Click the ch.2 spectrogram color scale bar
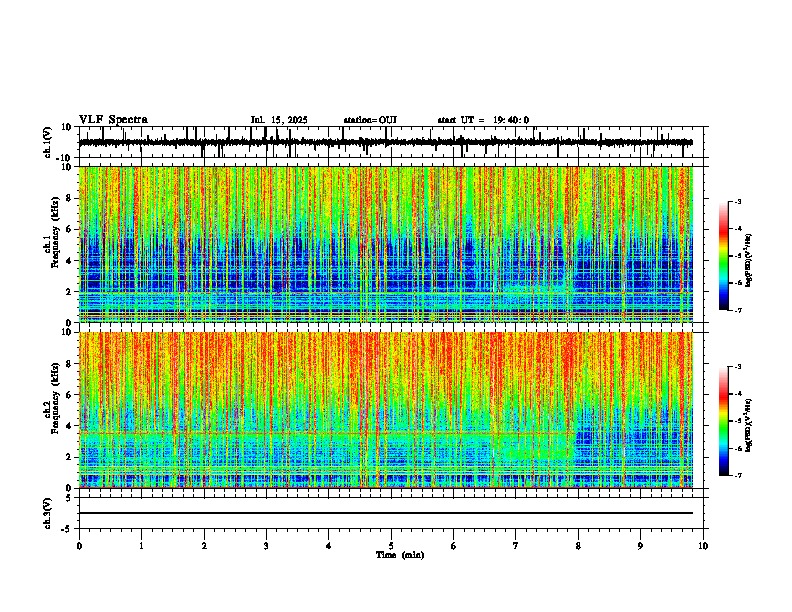 point(724,421)
